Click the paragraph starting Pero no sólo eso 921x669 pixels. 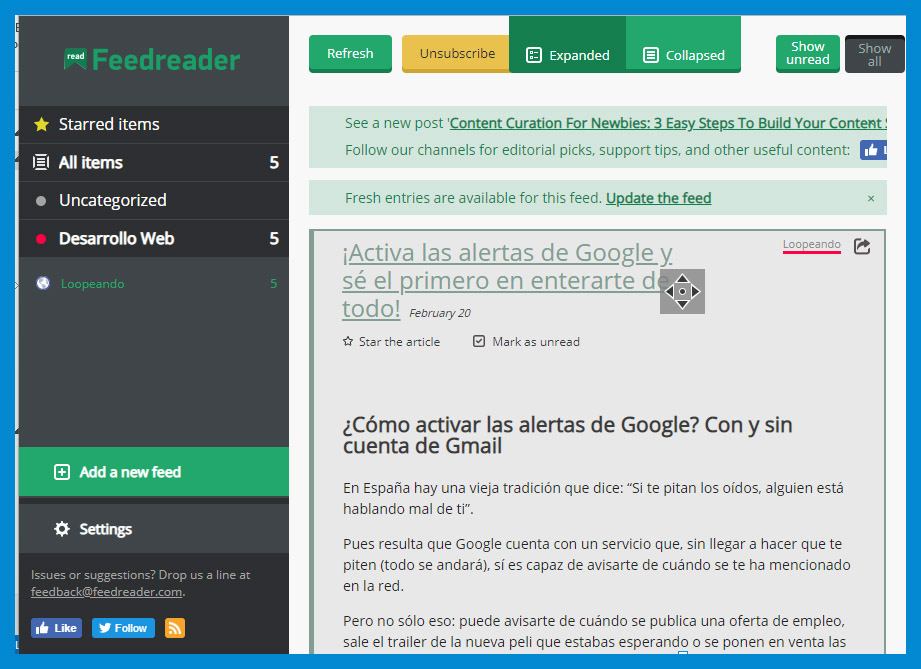pos(594,631)
